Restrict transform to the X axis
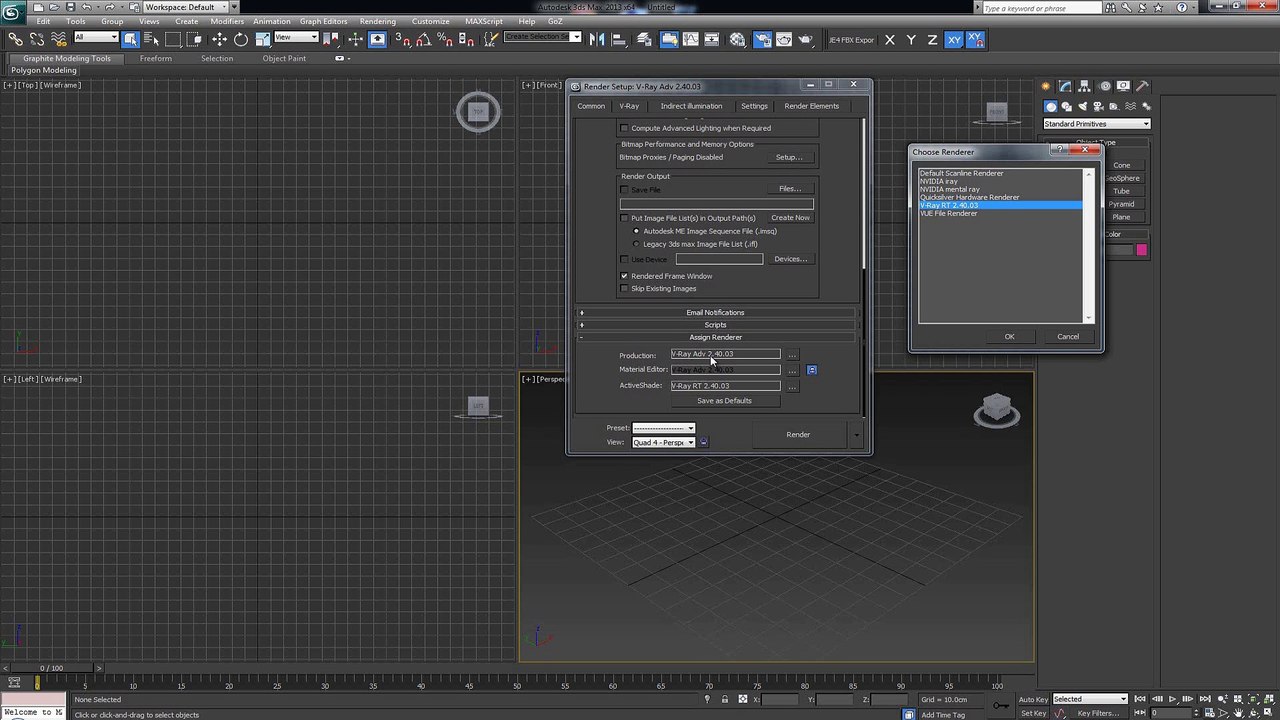The height and width of the screenshot is (720, 1280). point(890,39)
